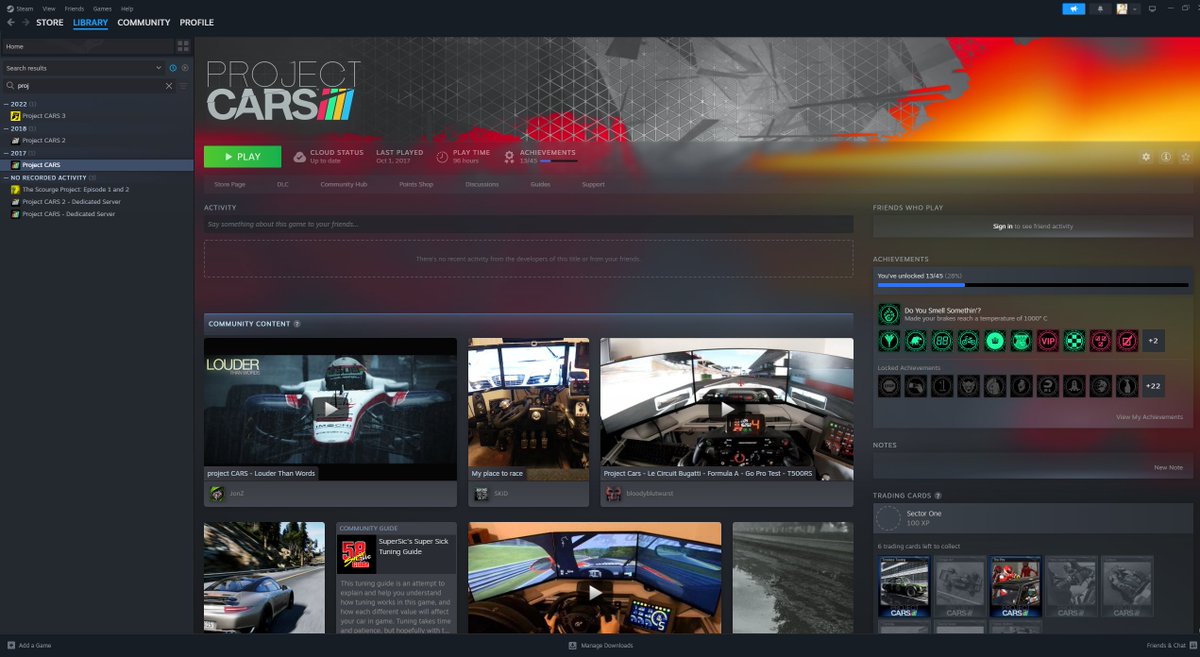The width and height of the screenshot is (1200, 657).
Task: Open the My place to race screenshot
Action: pos(528,408)
